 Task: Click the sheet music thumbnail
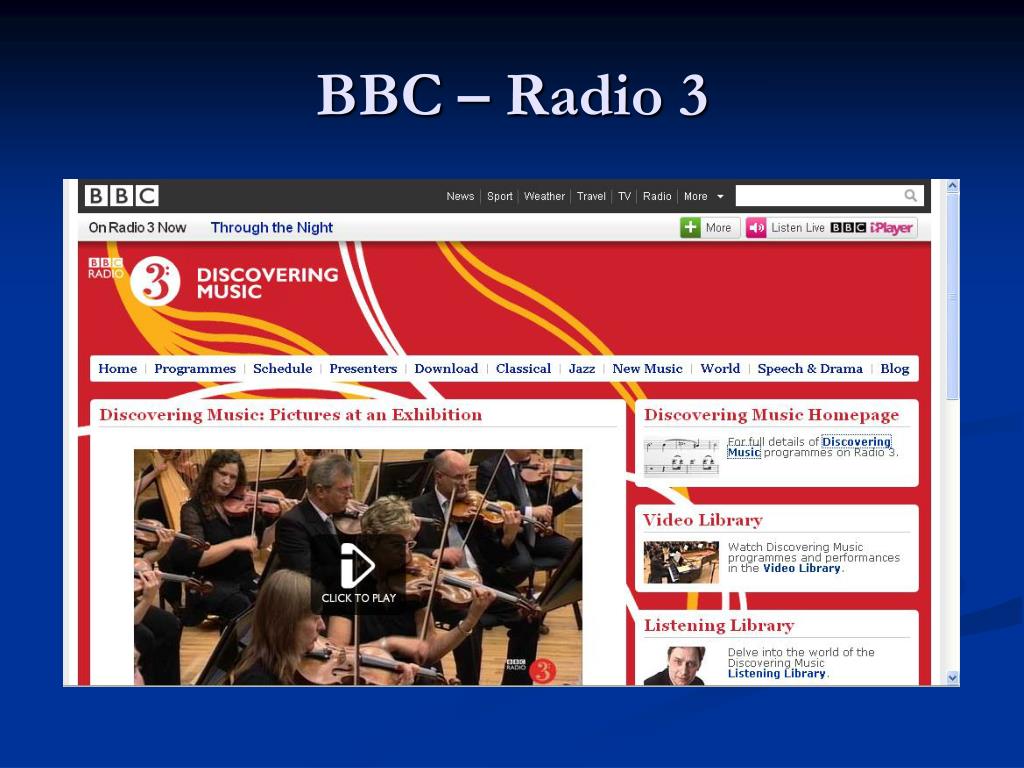click(x=680, y=457)
